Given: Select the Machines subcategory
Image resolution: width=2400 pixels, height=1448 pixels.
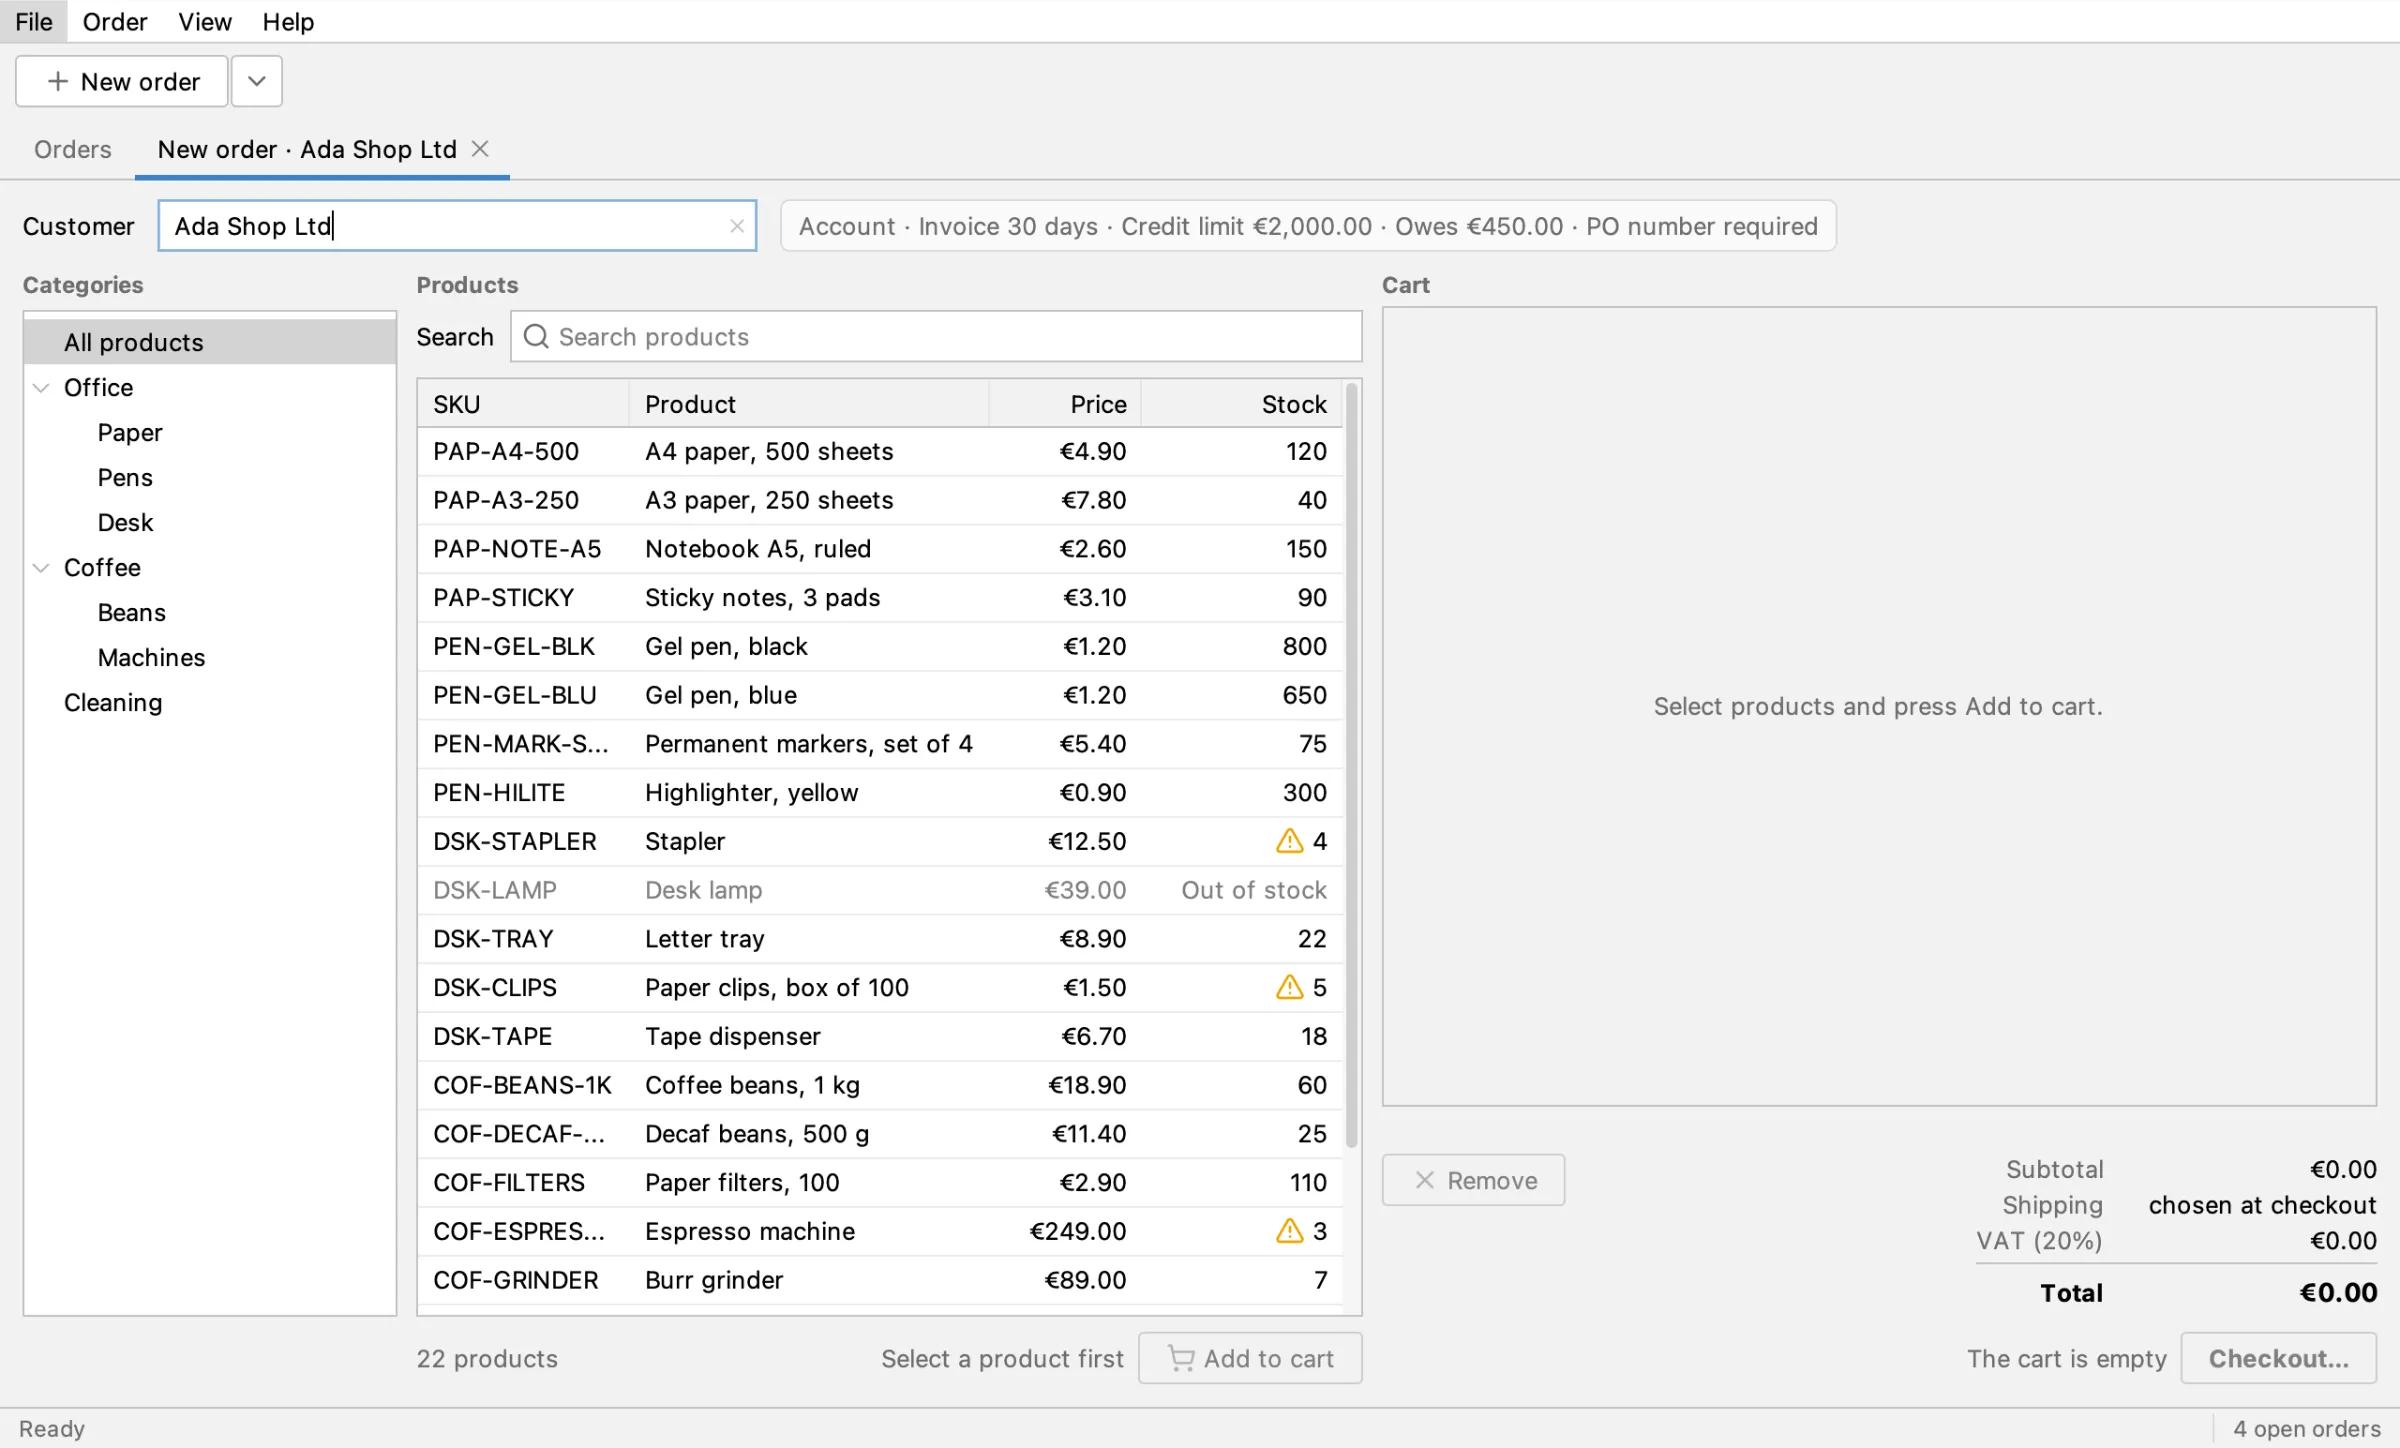Looking at the screenshot, I should point(210,658).
